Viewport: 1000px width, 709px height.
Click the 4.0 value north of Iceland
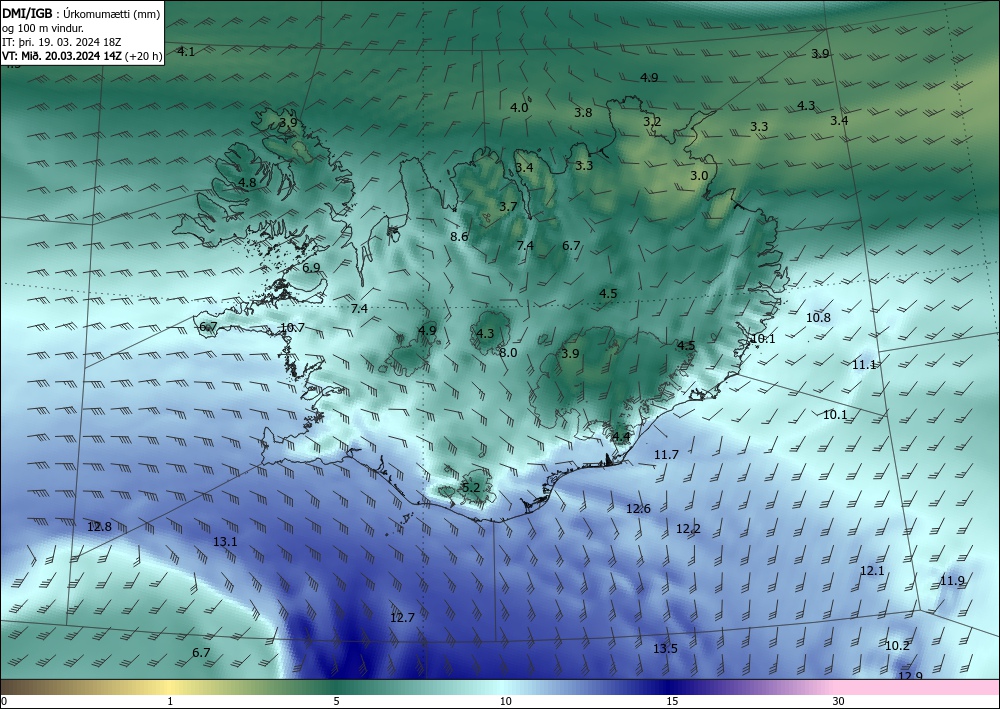[519, 108]
